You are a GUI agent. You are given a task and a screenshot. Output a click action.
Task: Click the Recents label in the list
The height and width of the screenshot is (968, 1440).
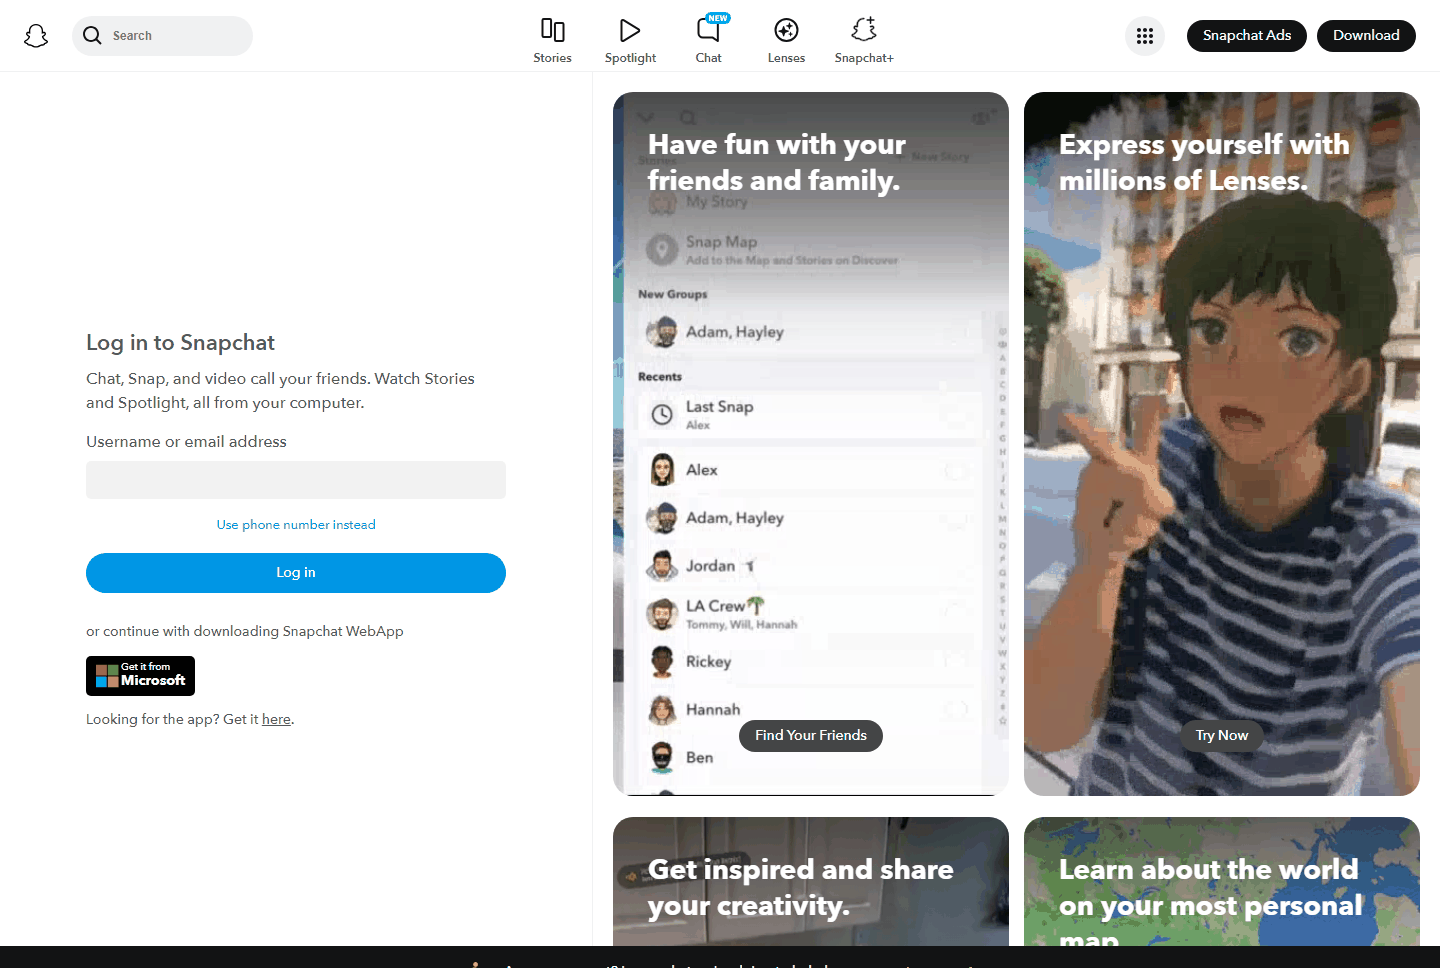click(x=660, y=377)
